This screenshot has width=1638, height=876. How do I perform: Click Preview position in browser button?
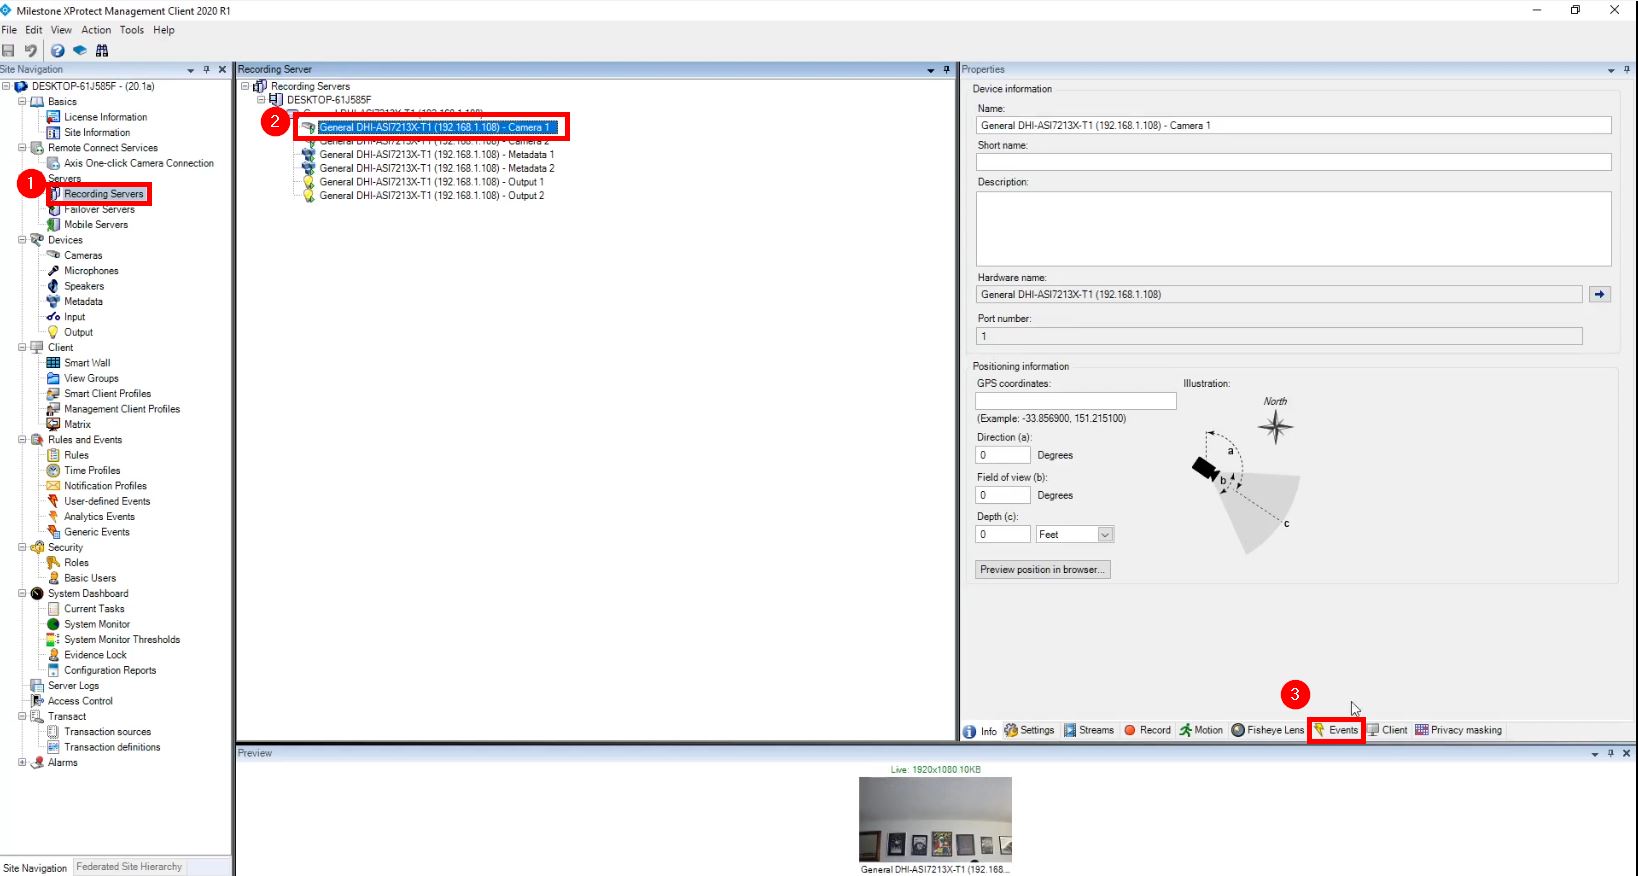coord(1043,570)
